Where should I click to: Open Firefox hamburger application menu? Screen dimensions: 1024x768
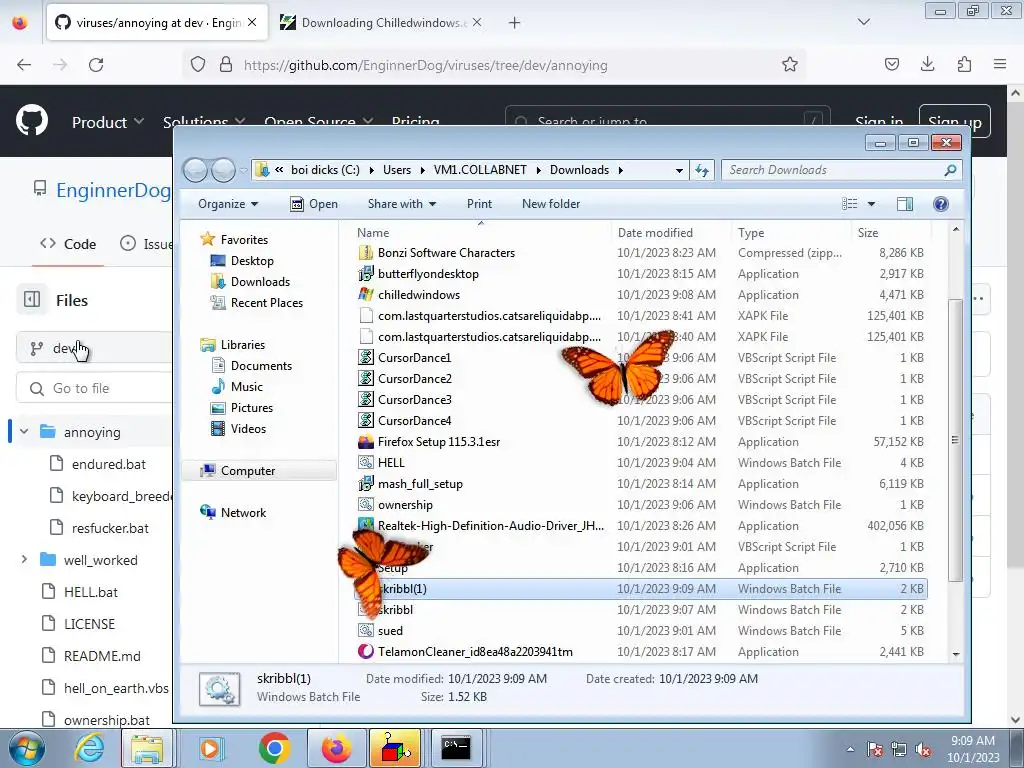point(1000,64)
